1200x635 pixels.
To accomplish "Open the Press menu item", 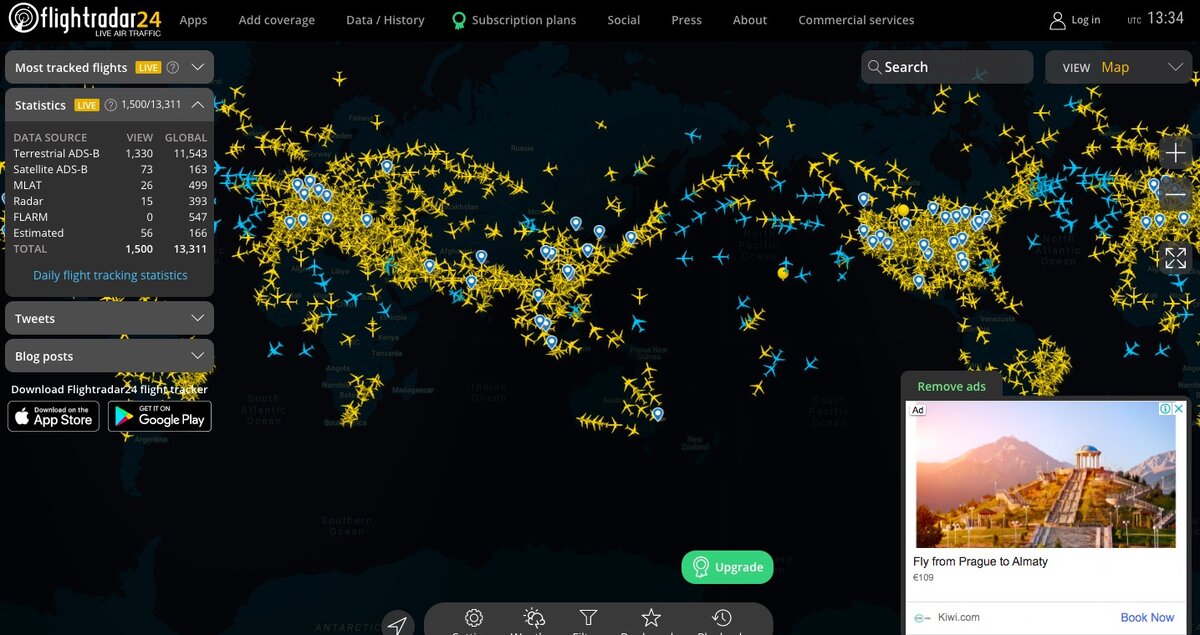I will pos(687,20).
